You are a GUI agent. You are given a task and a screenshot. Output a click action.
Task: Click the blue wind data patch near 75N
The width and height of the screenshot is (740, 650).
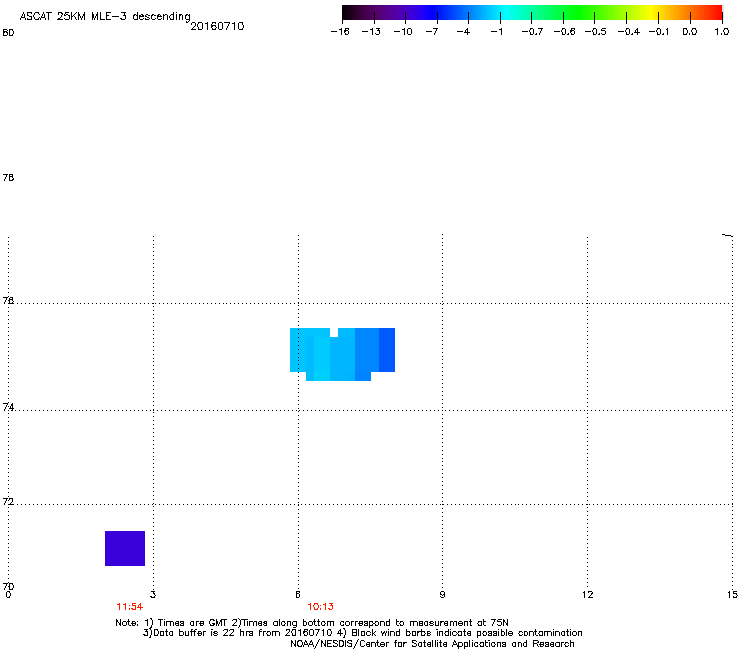click(x=342, y=354)
